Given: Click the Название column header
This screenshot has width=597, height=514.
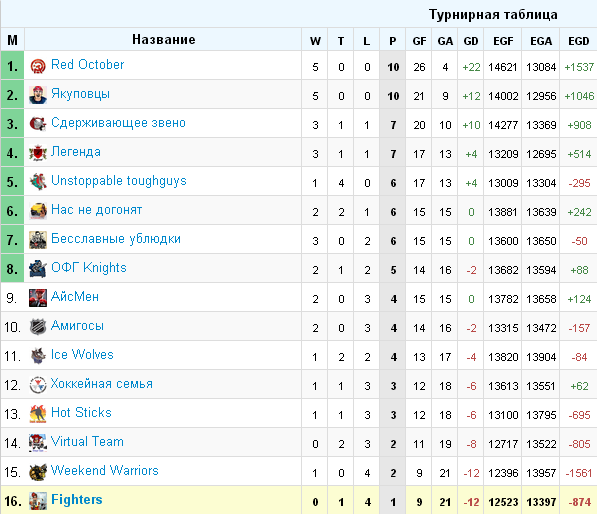Looking at the screenshot, I should pyautogui.click(x=163, y=40).
